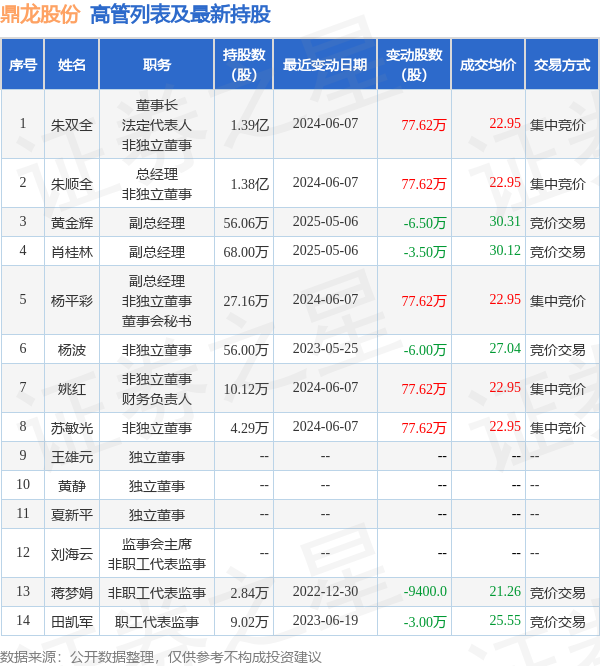Click the 职工代表监事 position of 田凯军
This screenshot has height=666, width=600.
[x=157, y=622]
